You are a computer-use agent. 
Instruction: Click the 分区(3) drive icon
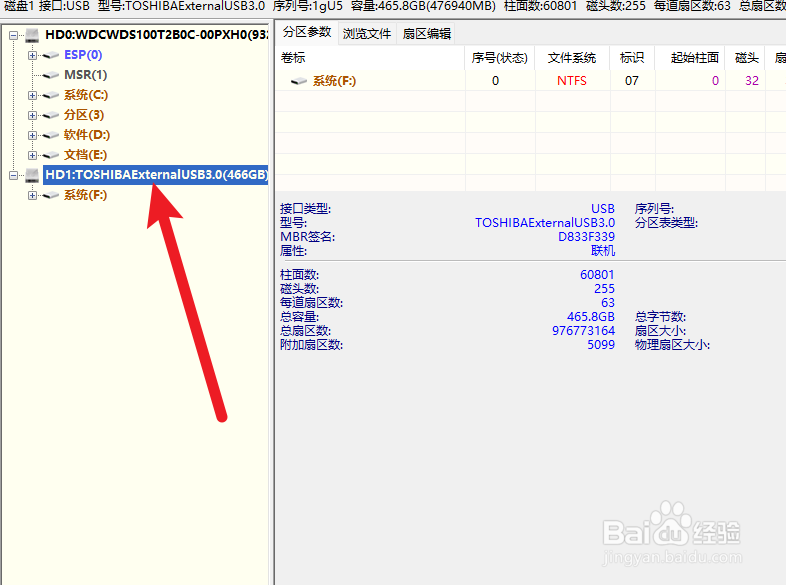pyautogui.click(x=51, y=115)
